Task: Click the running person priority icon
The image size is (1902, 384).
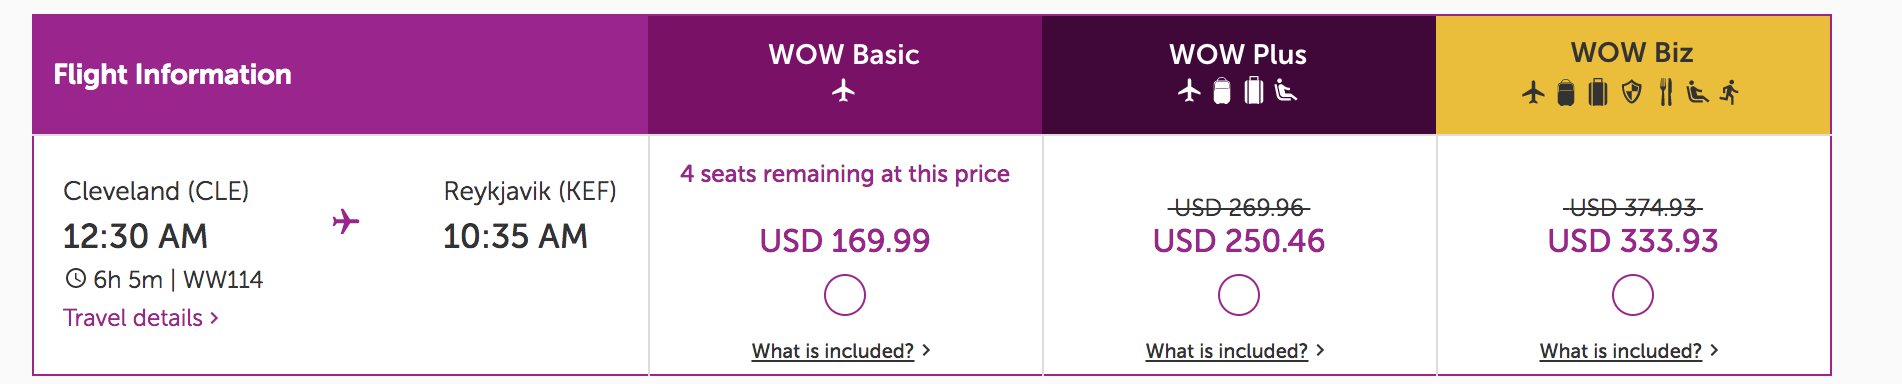Action: tap(1729, 93)
